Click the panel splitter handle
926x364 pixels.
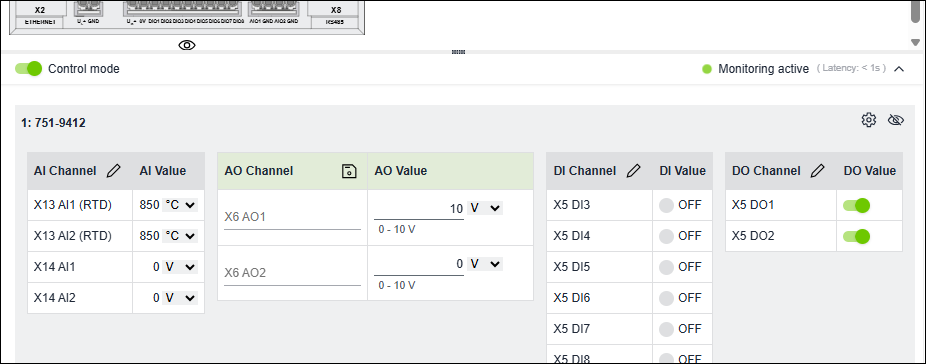pos(459,52)
